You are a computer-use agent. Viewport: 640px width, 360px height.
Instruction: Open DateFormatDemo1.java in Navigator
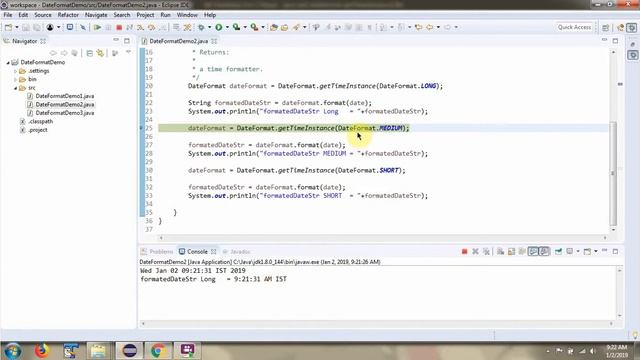tap(64, 96)
